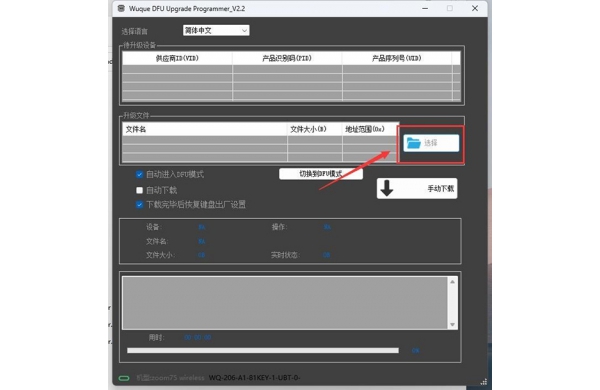The height and width of the screenshot is (390, 600).
Task: Click the down arrow icon on 手动下载 button
Action: point(387,188)
